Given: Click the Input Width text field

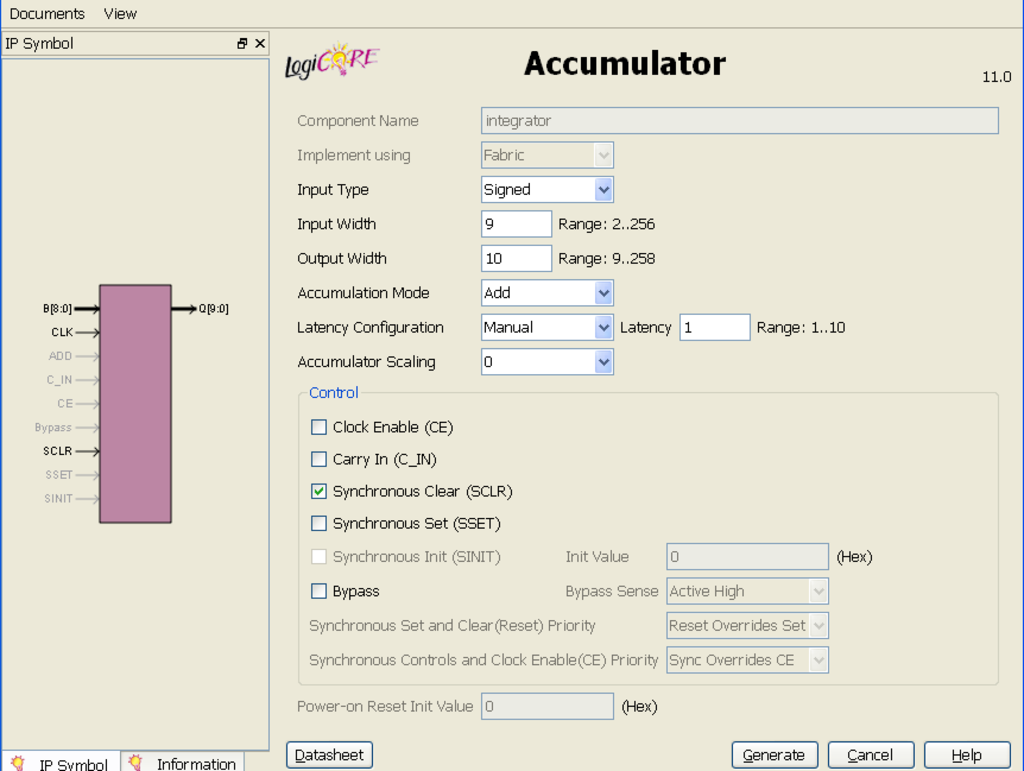Looking at the screenshot, I should 516,224.
